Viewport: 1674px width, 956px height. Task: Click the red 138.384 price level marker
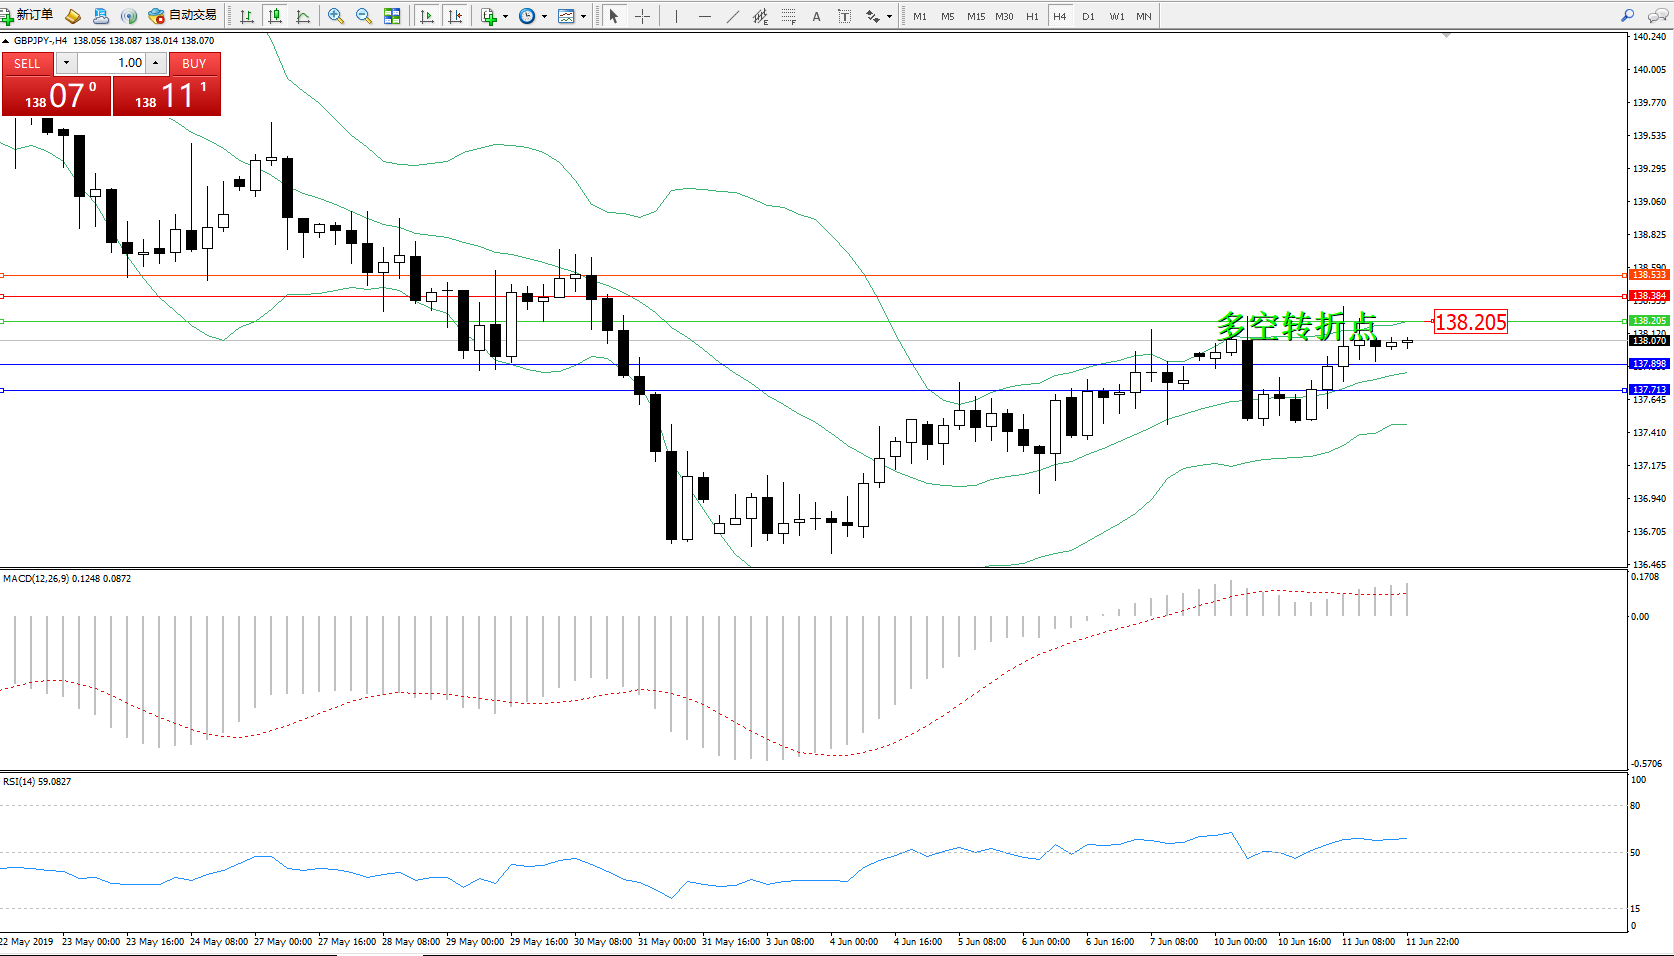[x=1649, y=296]
